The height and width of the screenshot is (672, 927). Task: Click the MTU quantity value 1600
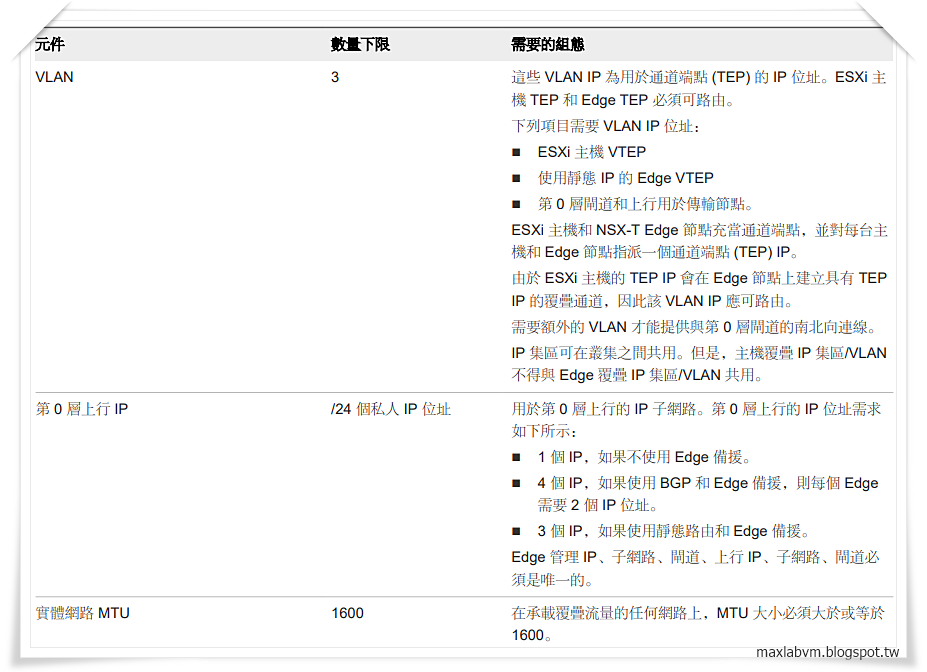click(x=348, y=613)
